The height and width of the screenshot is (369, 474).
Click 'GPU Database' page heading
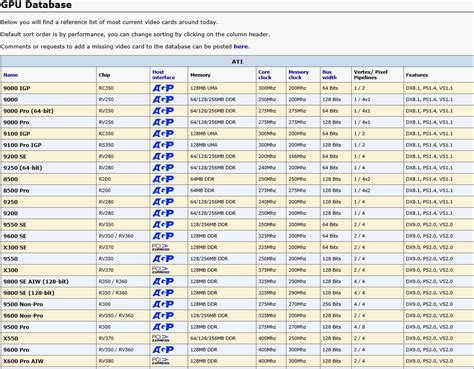[36, 5]
